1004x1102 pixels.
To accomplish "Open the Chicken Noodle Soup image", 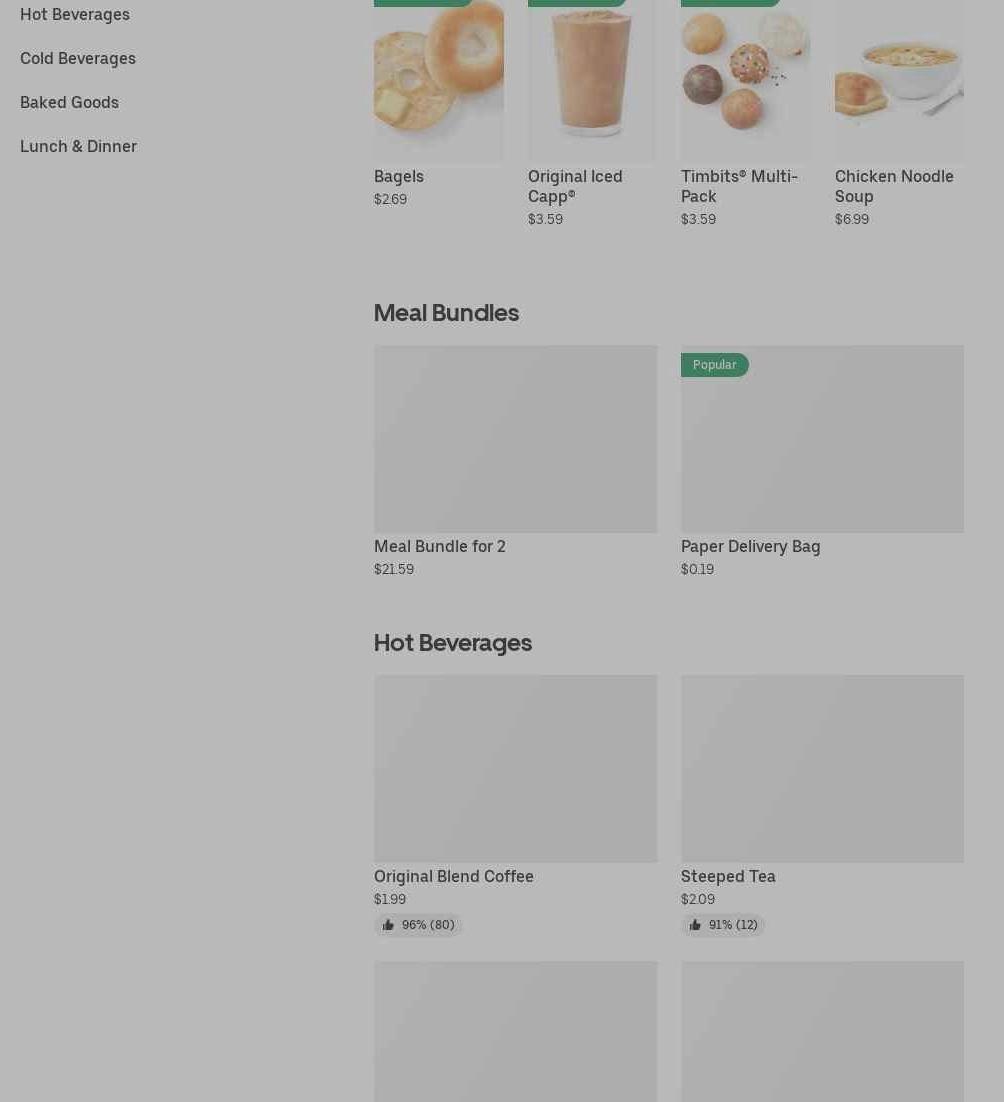I will click(x=899, y=81).
